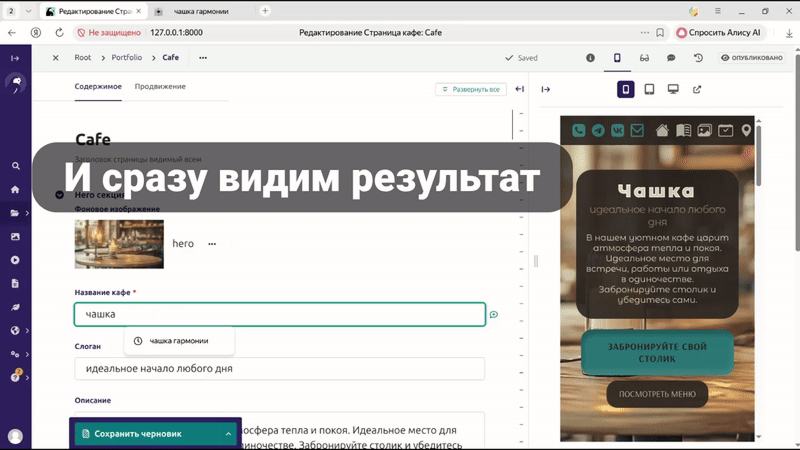The height and width of the screenshot is (450, 800).
Task: Click Cafe breadcrumb
Action: [x=170, y=58]
